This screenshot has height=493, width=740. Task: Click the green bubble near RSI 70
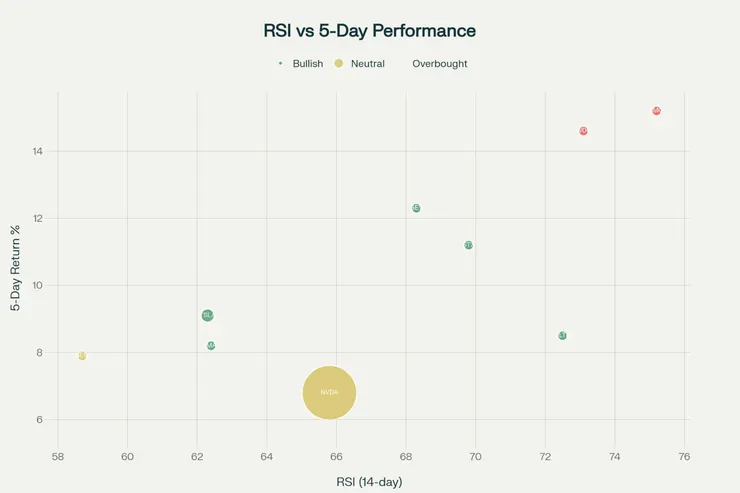coord(468,245)
